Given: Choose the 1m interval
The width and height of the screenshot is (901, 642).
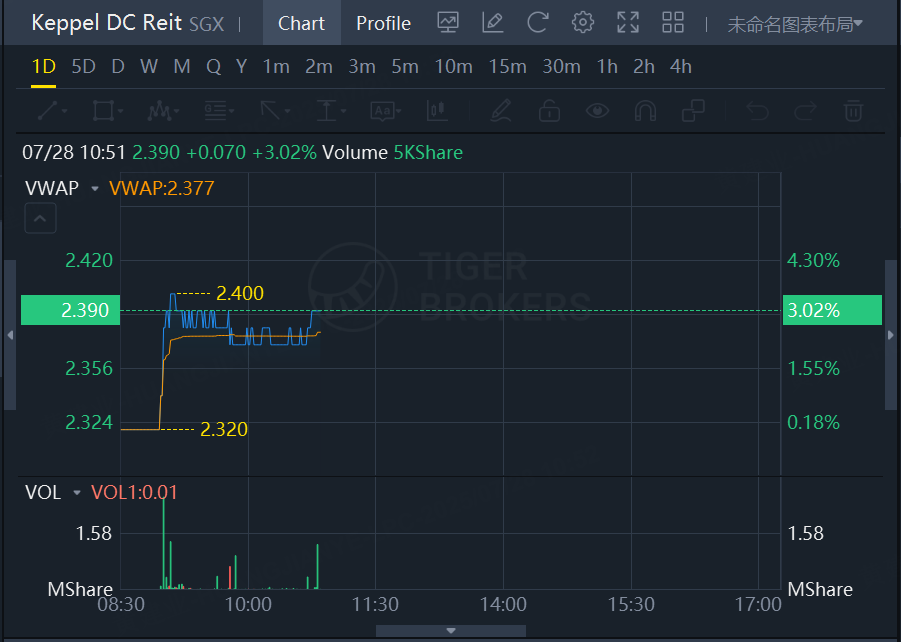Looking at the screenshot, I should tap(276, 67).
